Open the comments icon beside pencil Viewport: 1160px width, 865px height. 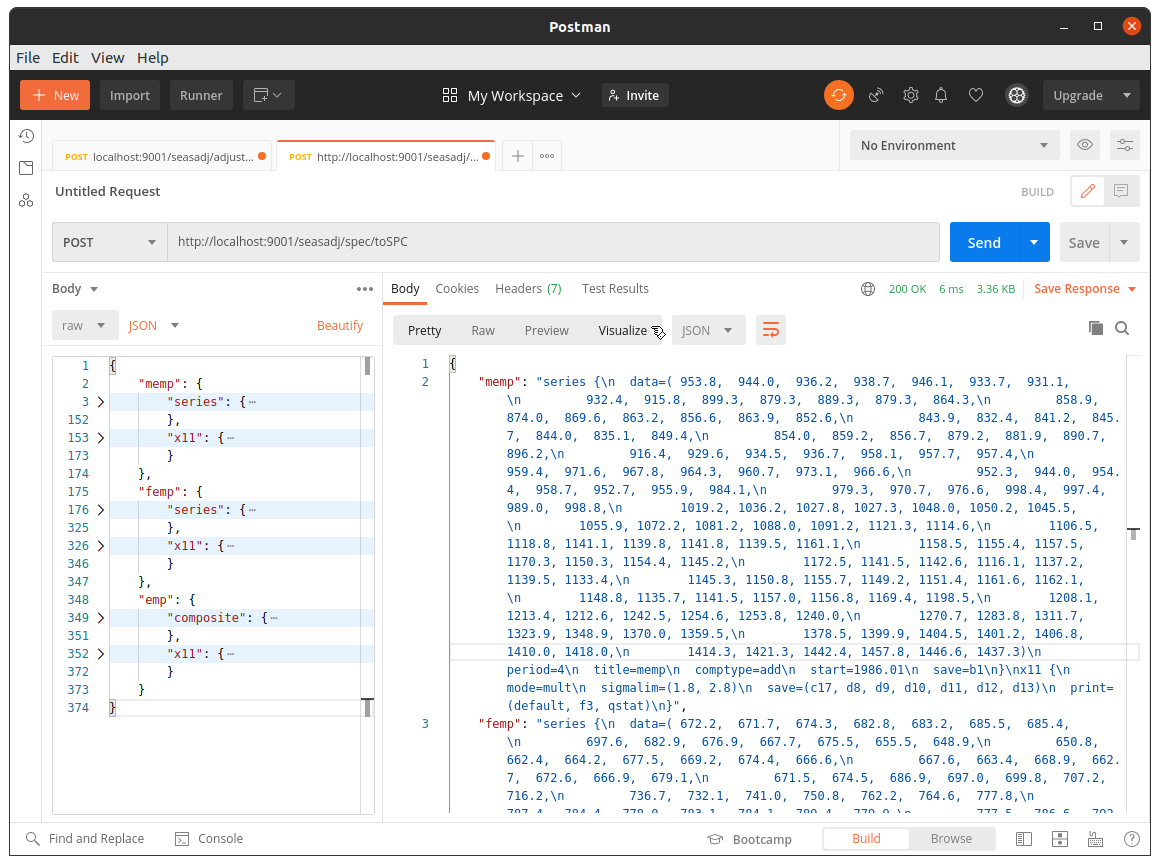[1122, 192]
